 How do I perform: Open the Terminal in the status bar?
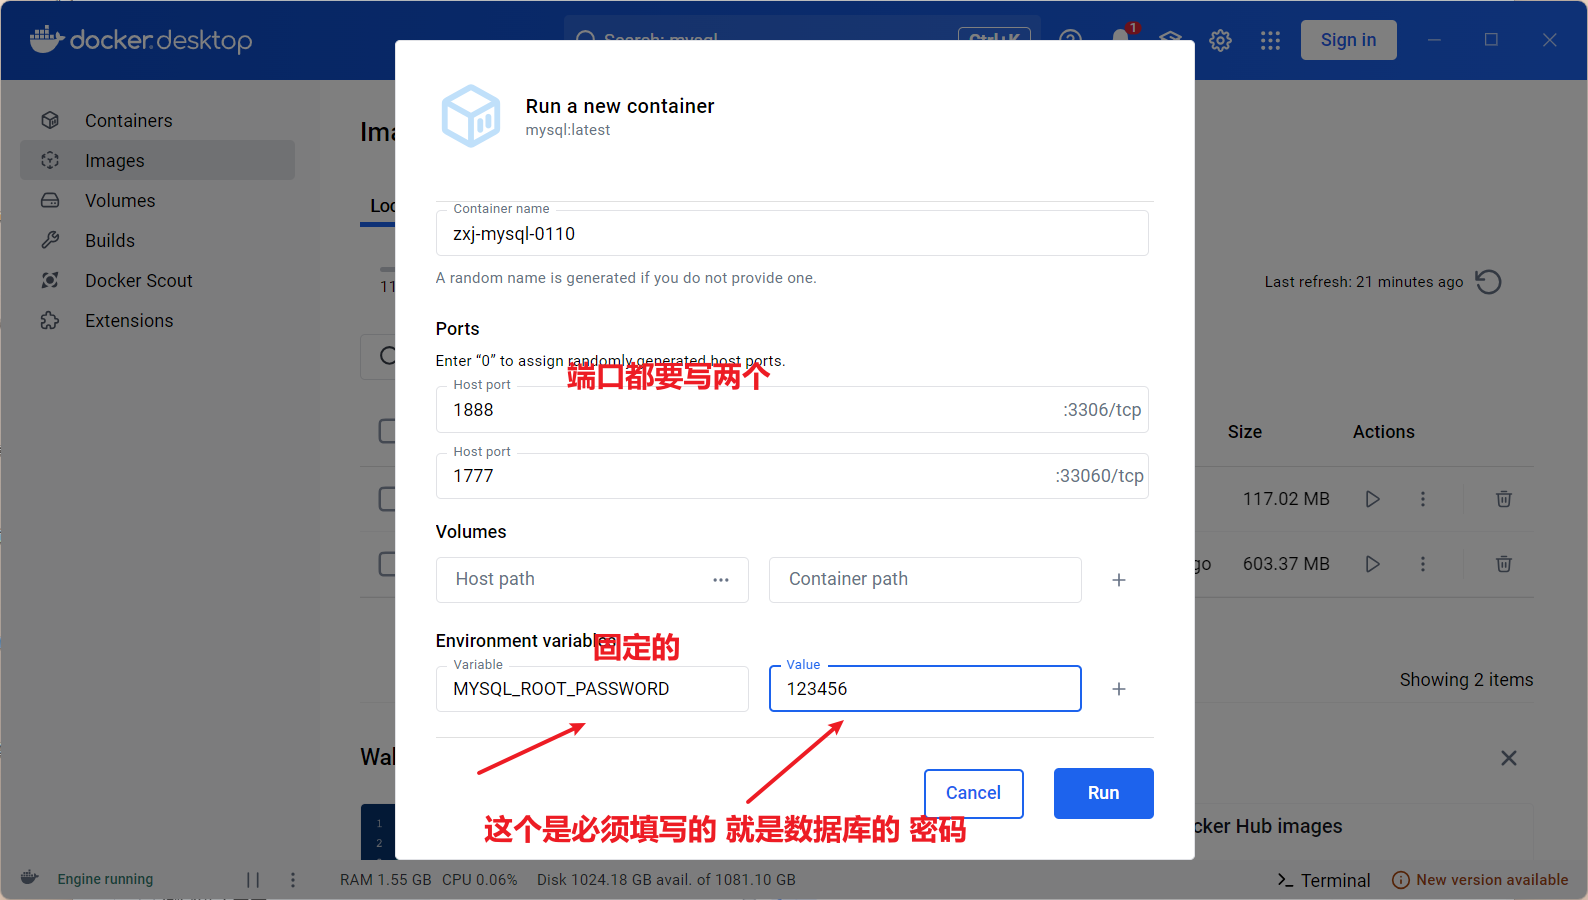[1323, 880]
